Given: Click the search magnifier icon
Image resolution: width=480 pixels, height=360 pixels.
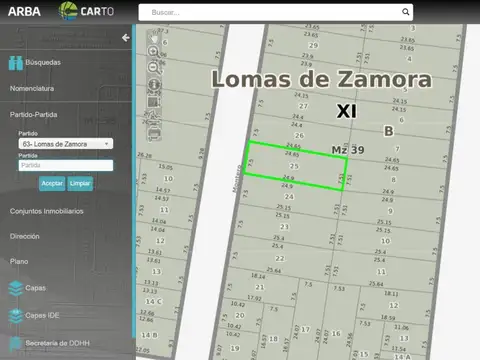Looking at the screenshot, I should point(405,12).
